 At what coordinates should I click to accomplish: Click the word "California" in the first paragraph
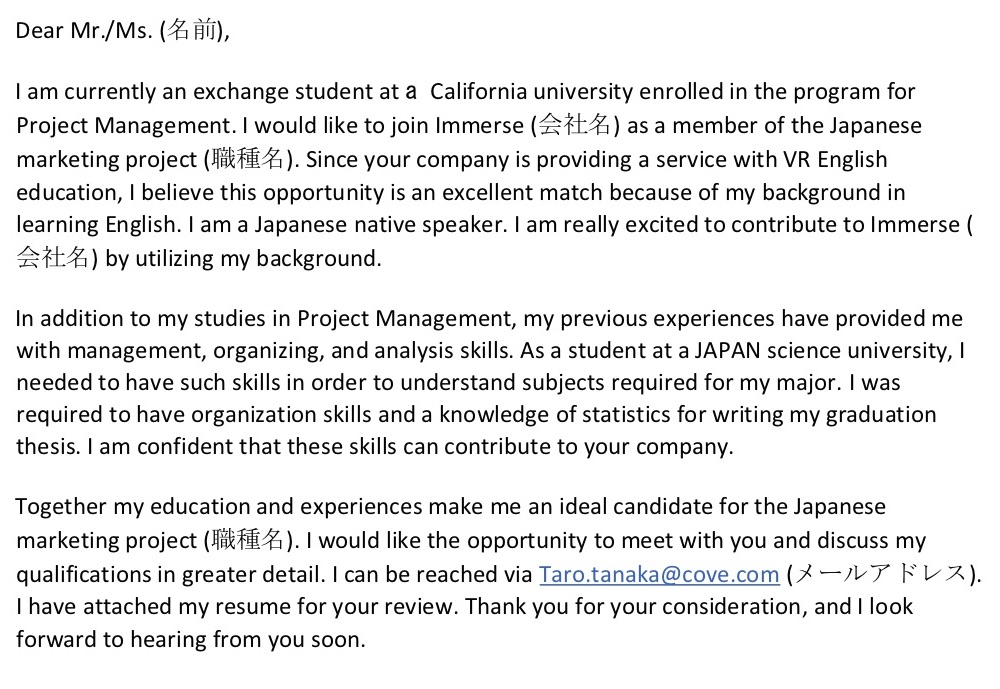pos(486,93)
